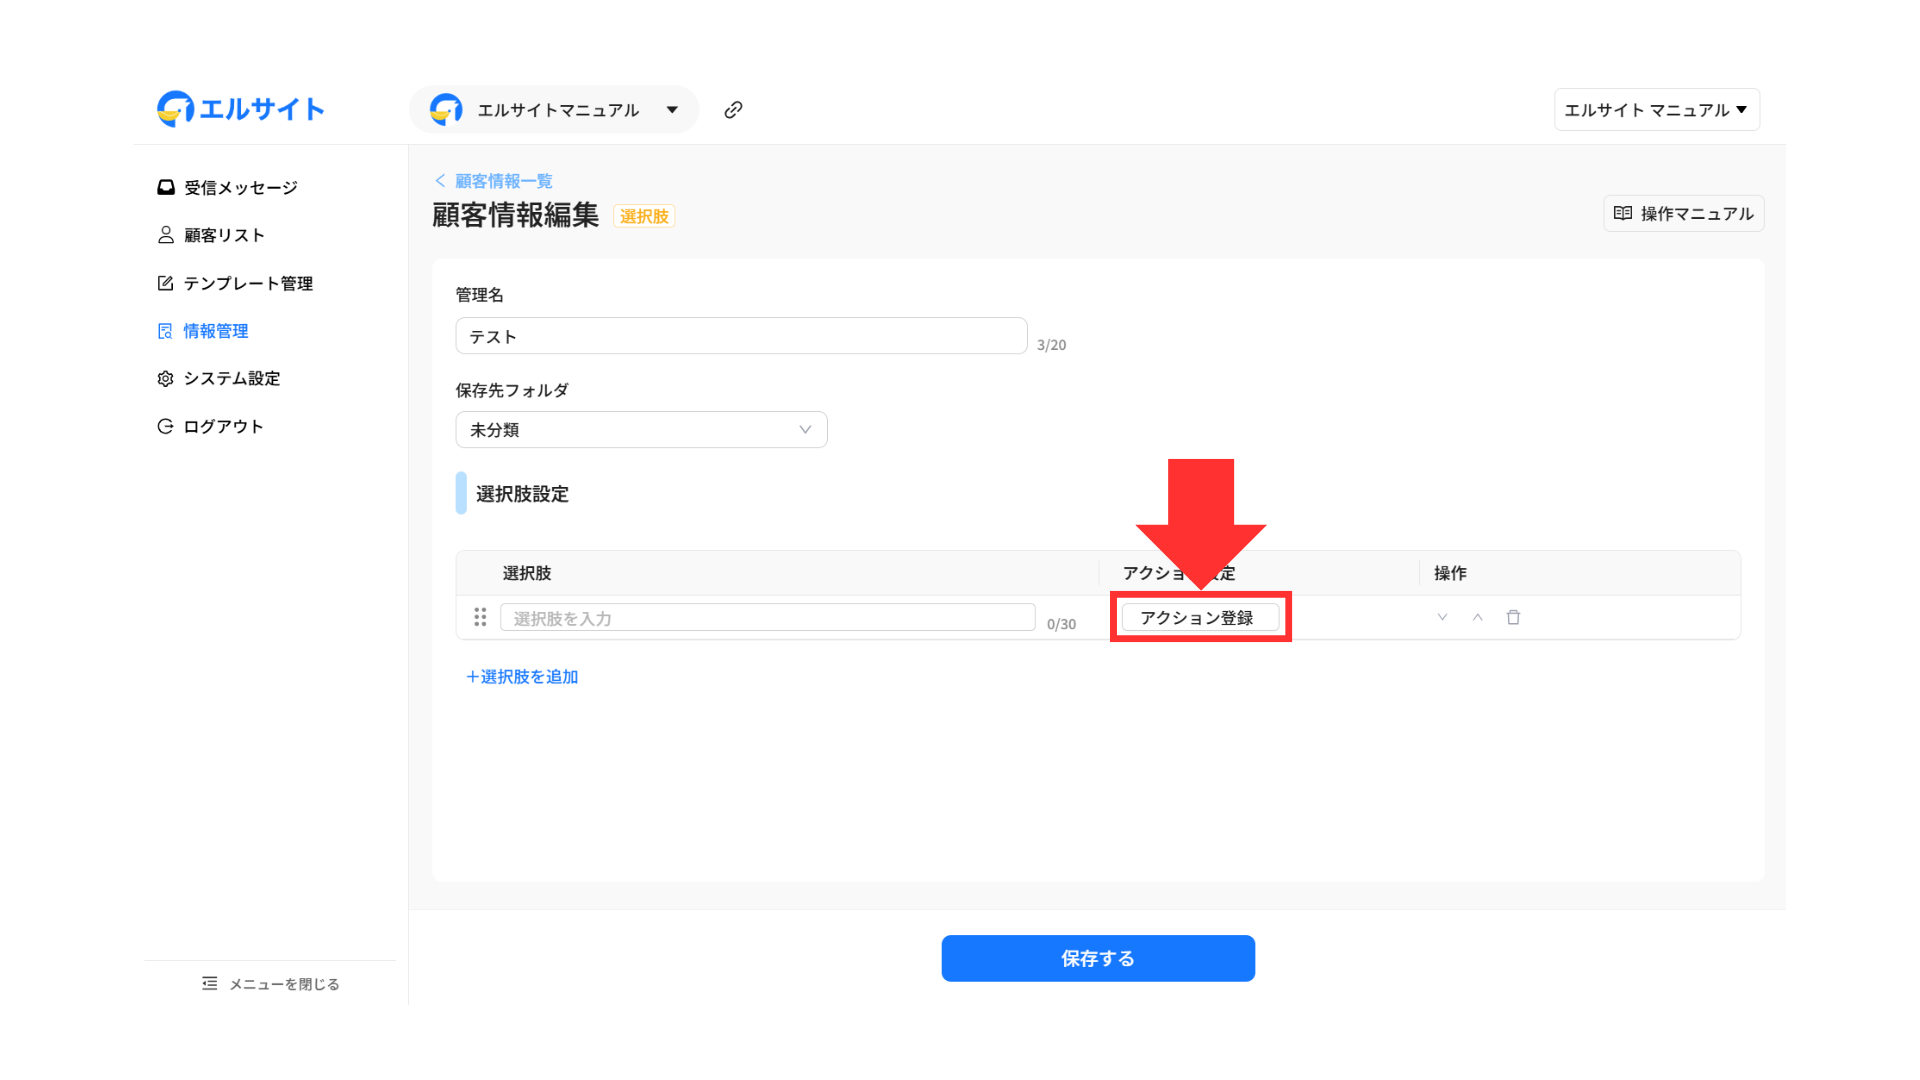The height and width of the screenshot is (1080, 1920).
Task: Click the drag handle on choice row
Action: coord(480,617)
